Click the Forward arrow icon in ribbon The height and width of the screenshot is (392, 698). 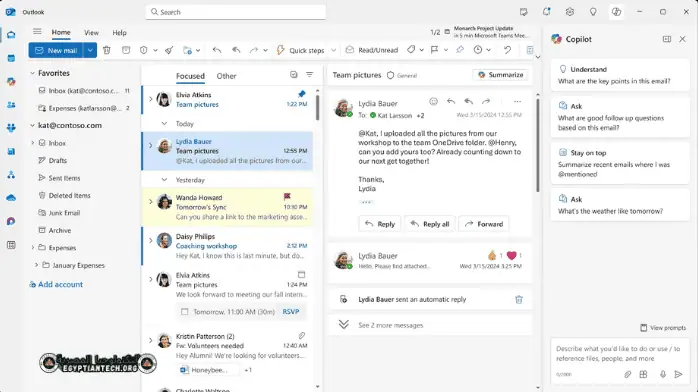pyautogui.click(x=254, y=50)
